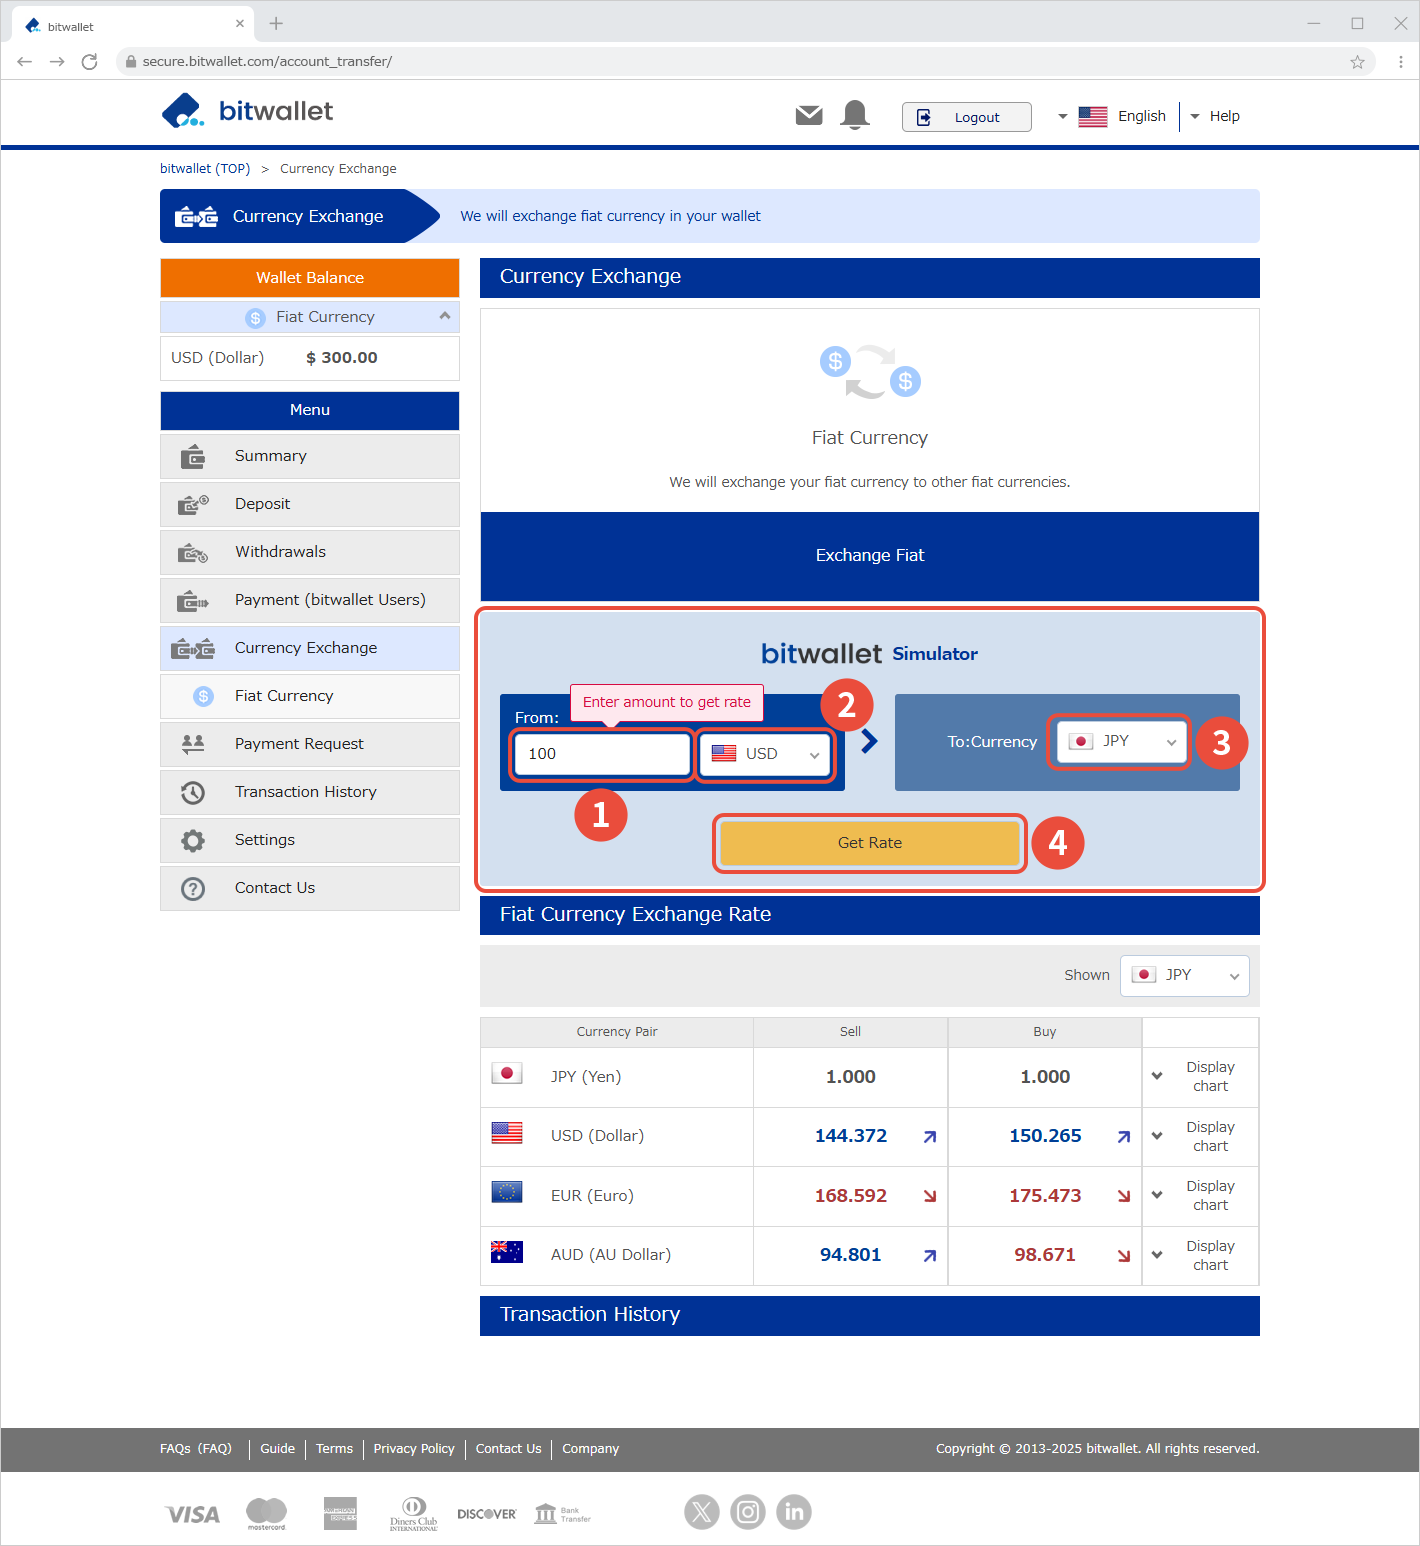Screen dimensions: 1420x1546
Task: Open the English language dropdown
Action: 1112,116
